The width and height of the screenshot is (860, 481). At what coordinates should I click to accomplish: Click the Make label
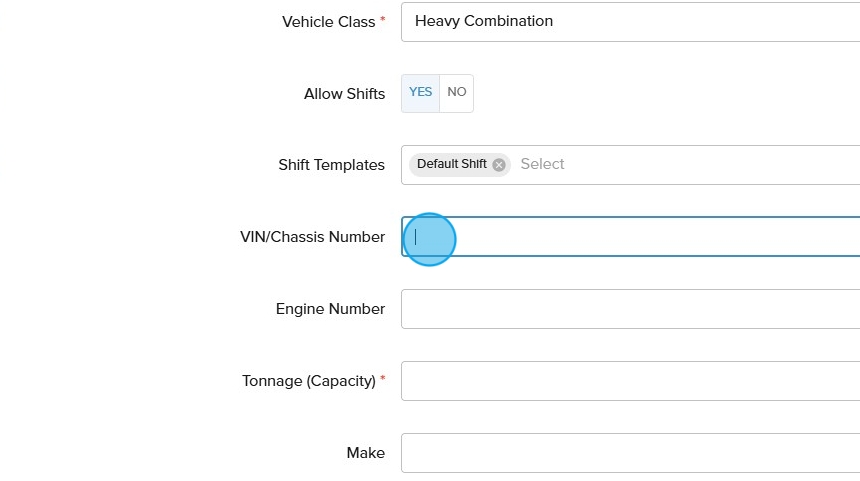coord(365,453)
